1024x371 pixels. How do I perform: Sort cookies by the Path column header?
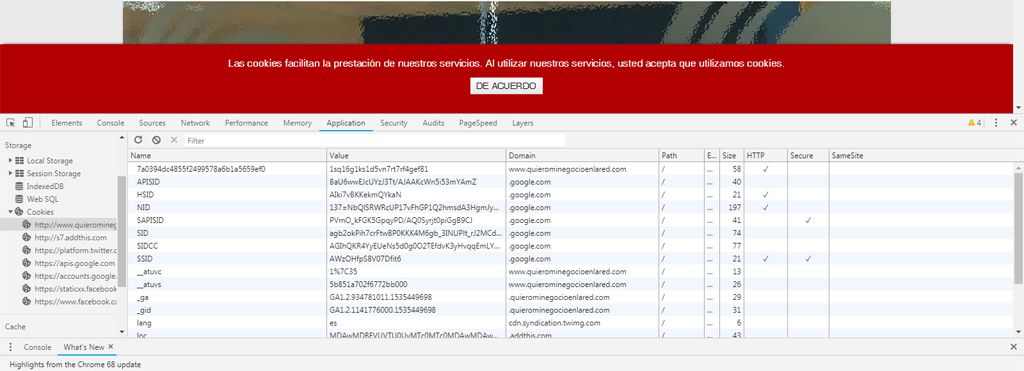coord(681,155)
